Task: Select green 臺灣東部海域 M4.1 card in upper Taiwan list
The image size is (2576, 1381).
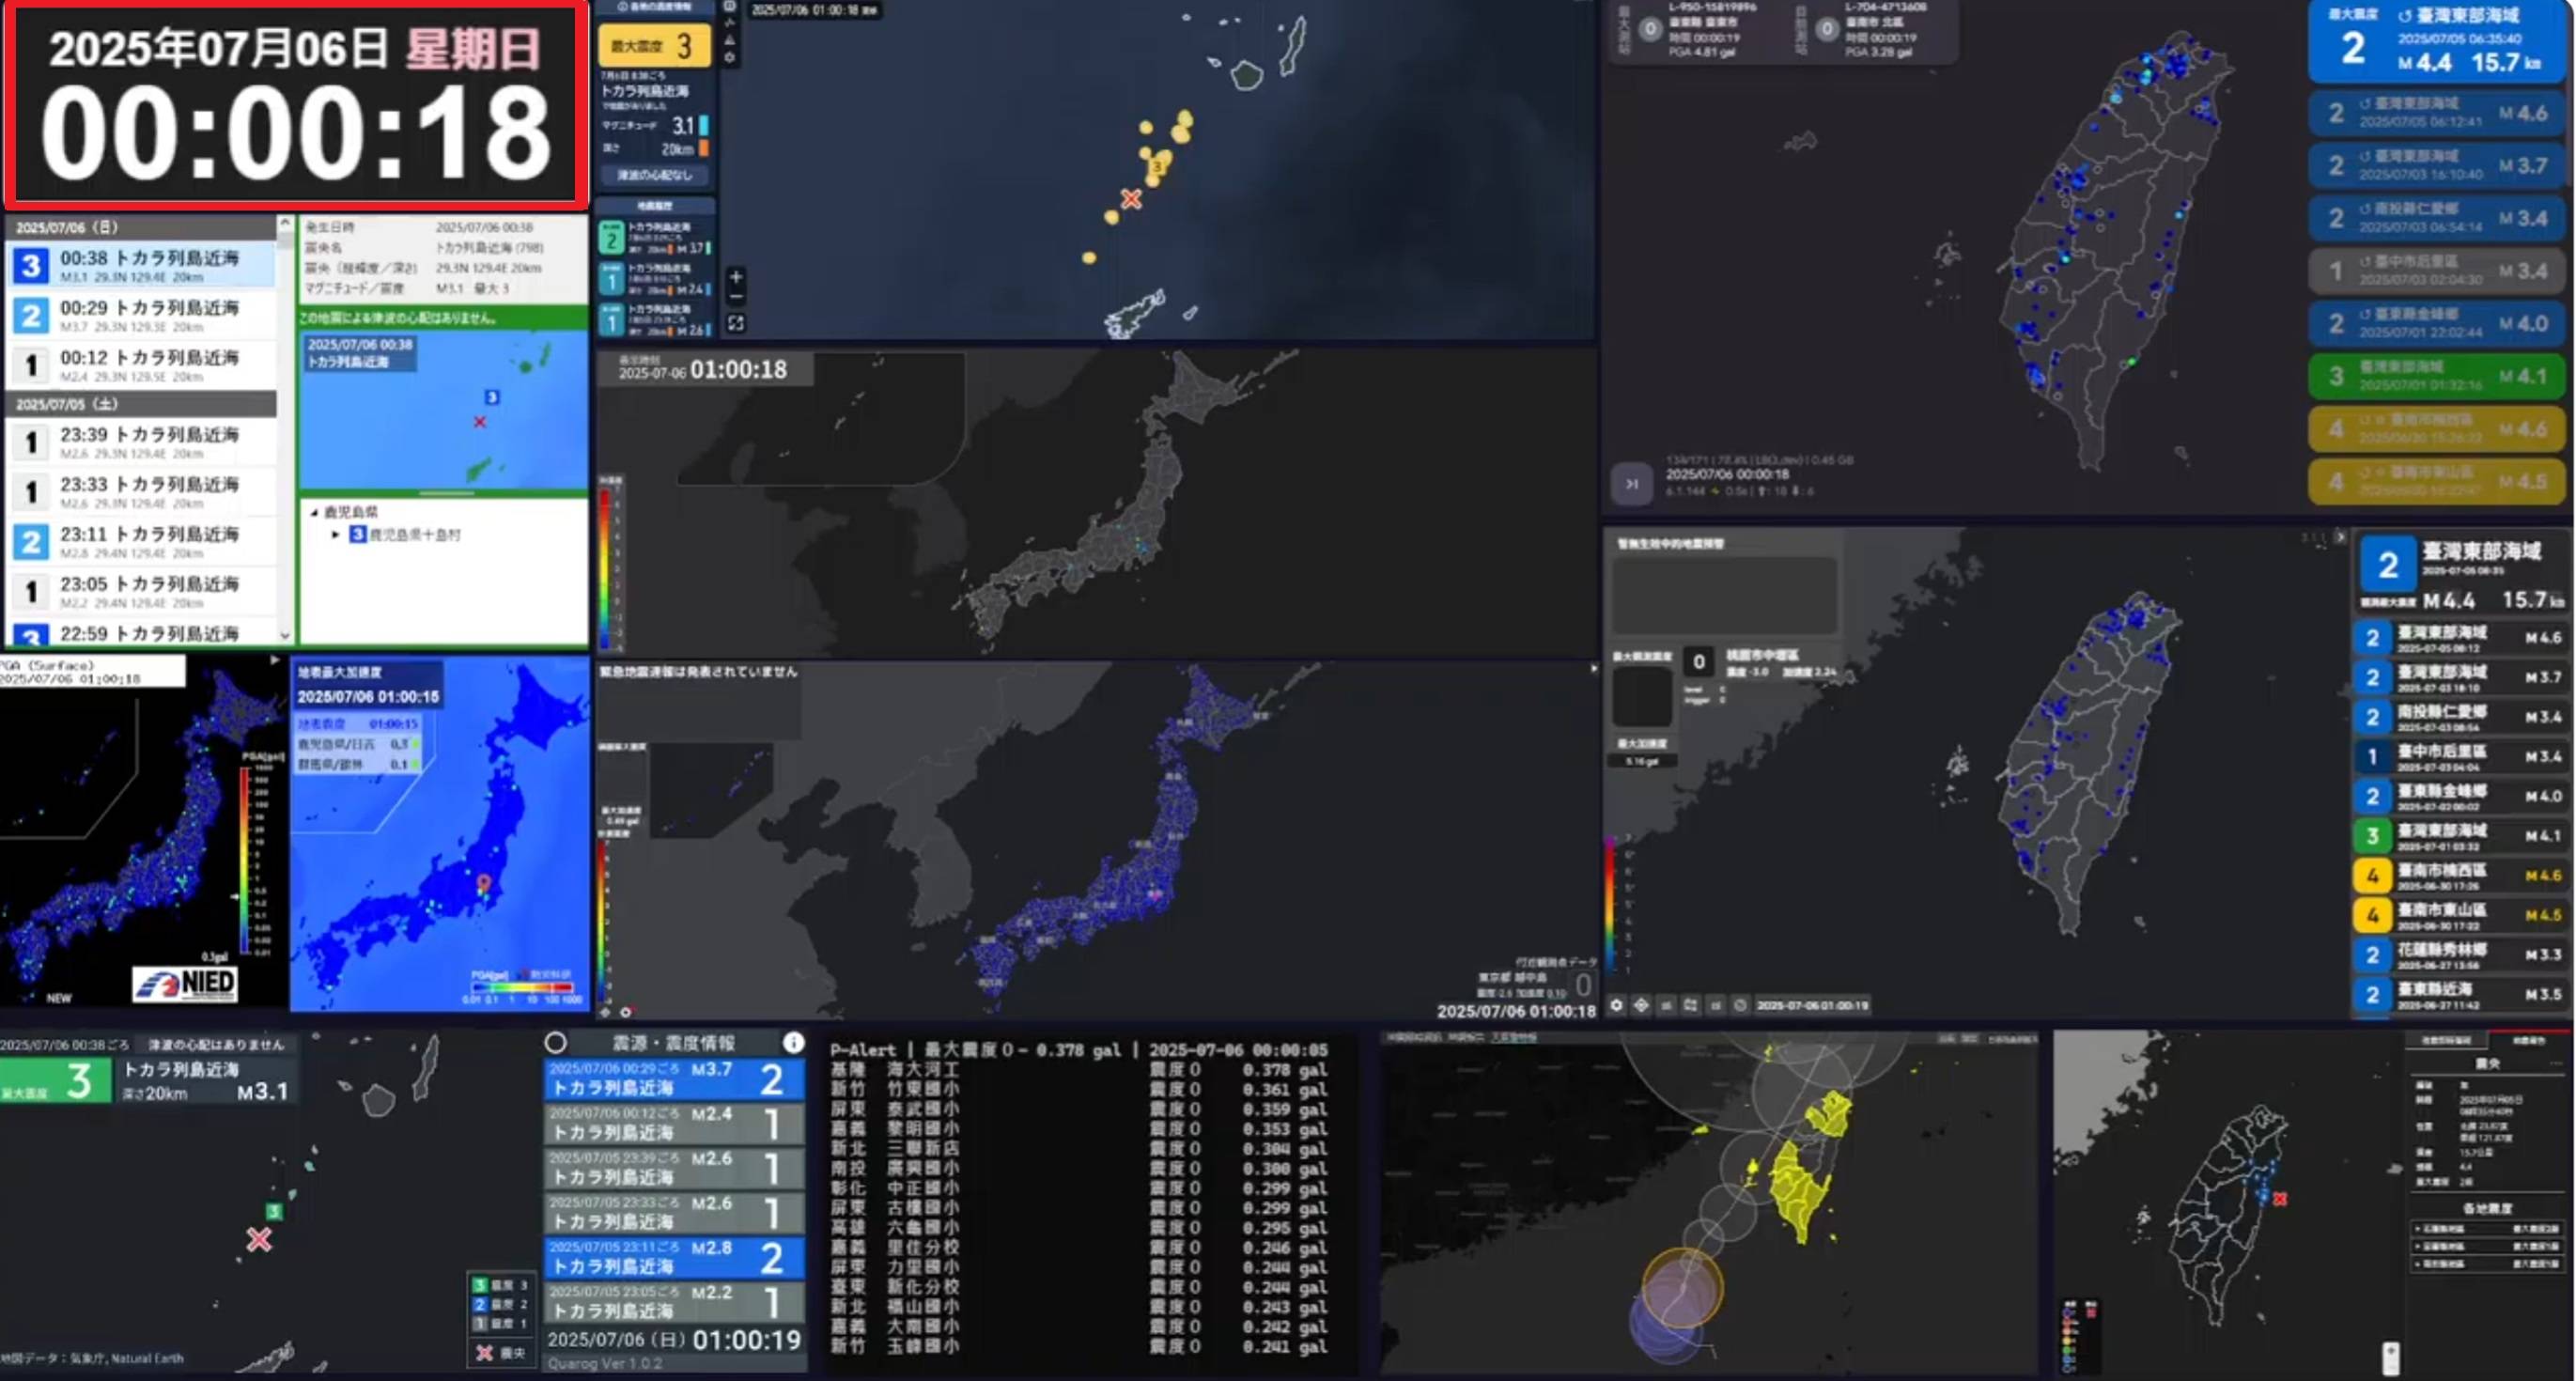Action: click(x=2438, y=376)
